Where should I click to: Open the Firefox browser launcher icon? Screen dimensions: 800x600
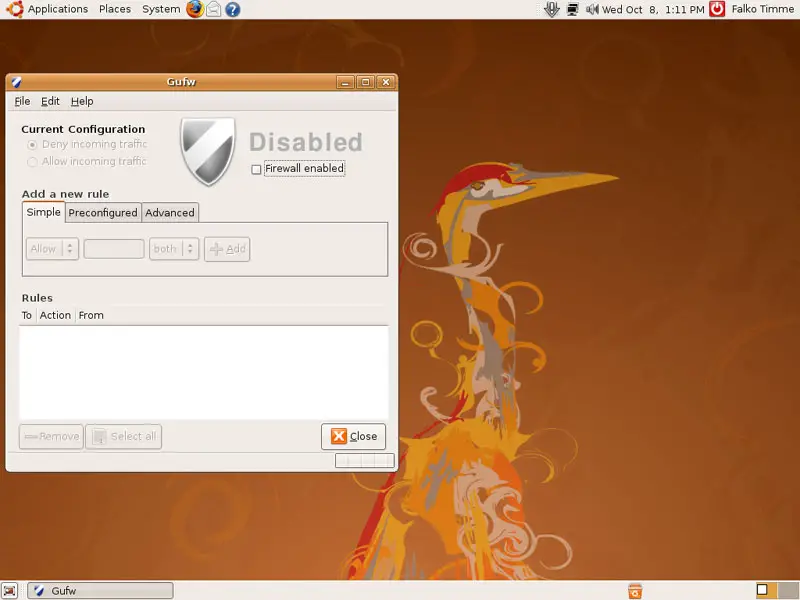pyautogui.click(x=195, y=9)
